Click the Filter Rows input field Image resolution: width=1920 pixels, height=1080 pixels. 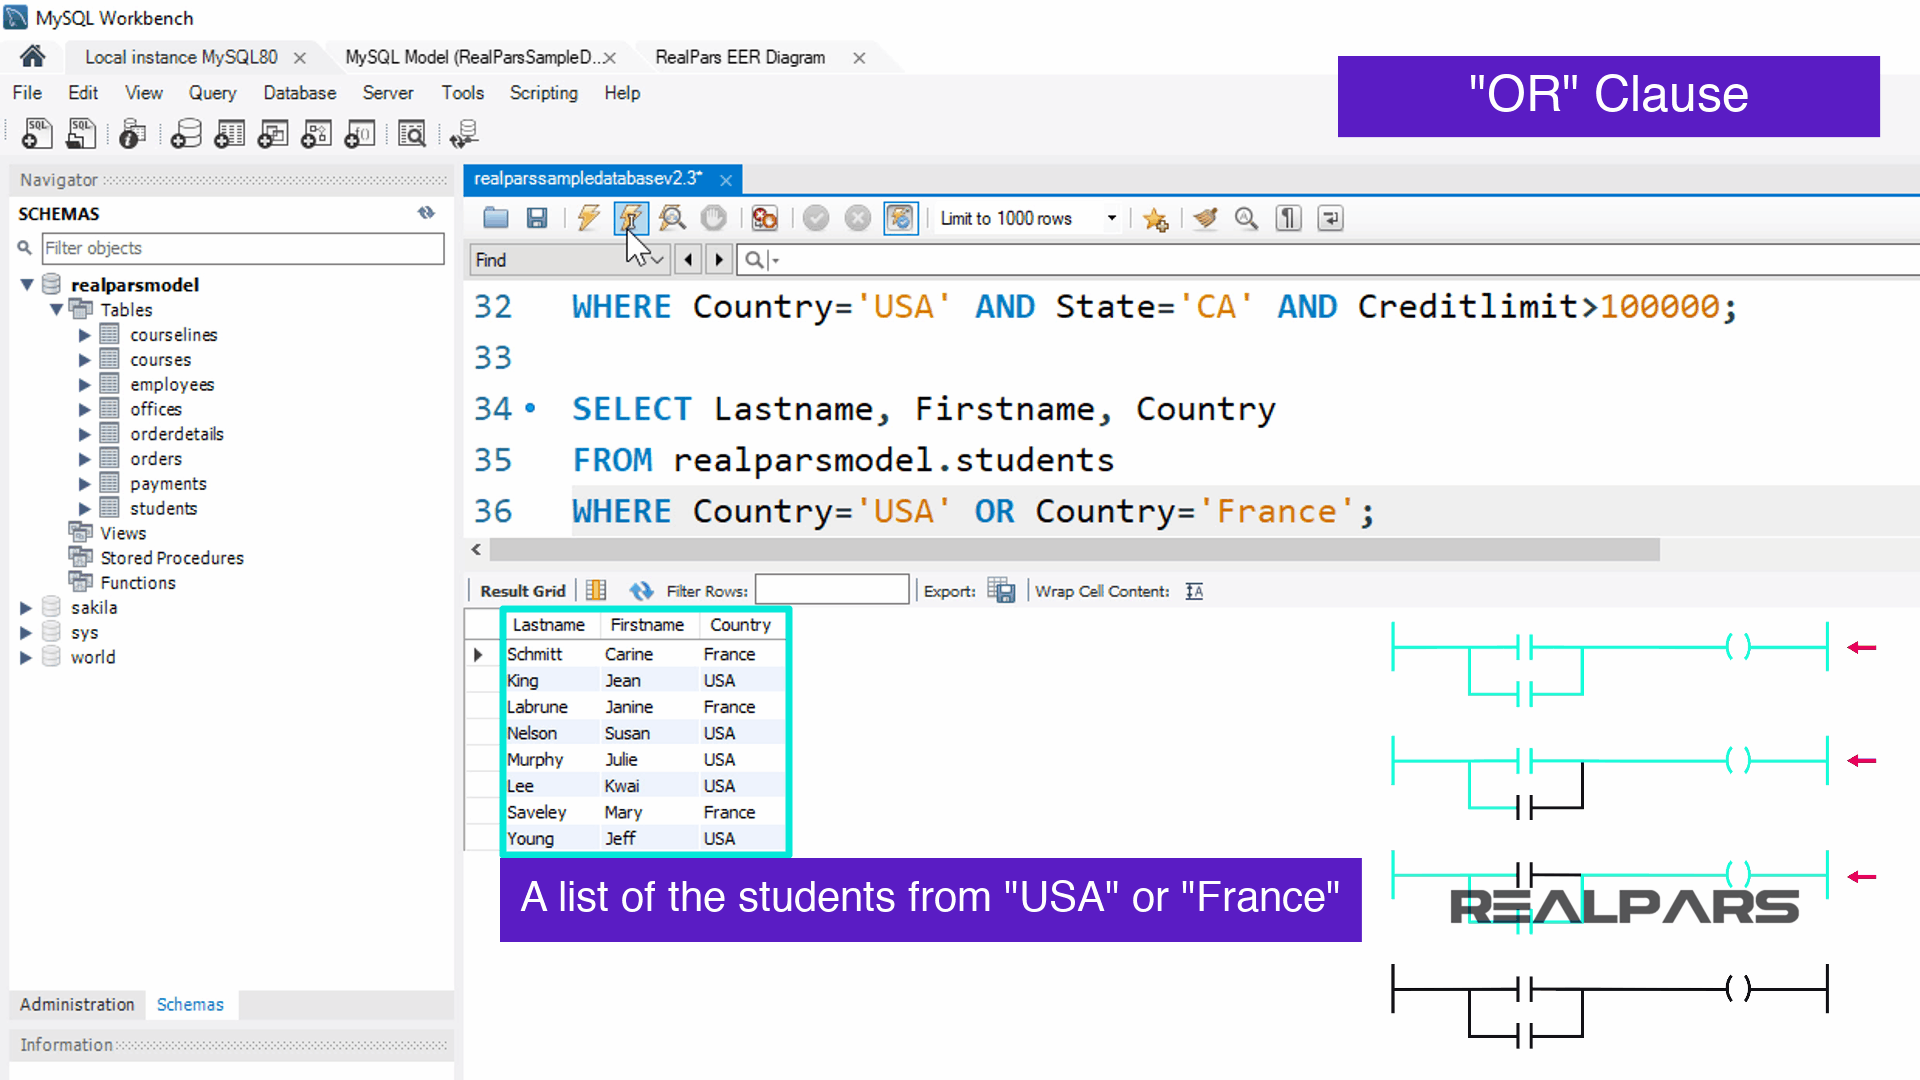(x=831, y=591)
